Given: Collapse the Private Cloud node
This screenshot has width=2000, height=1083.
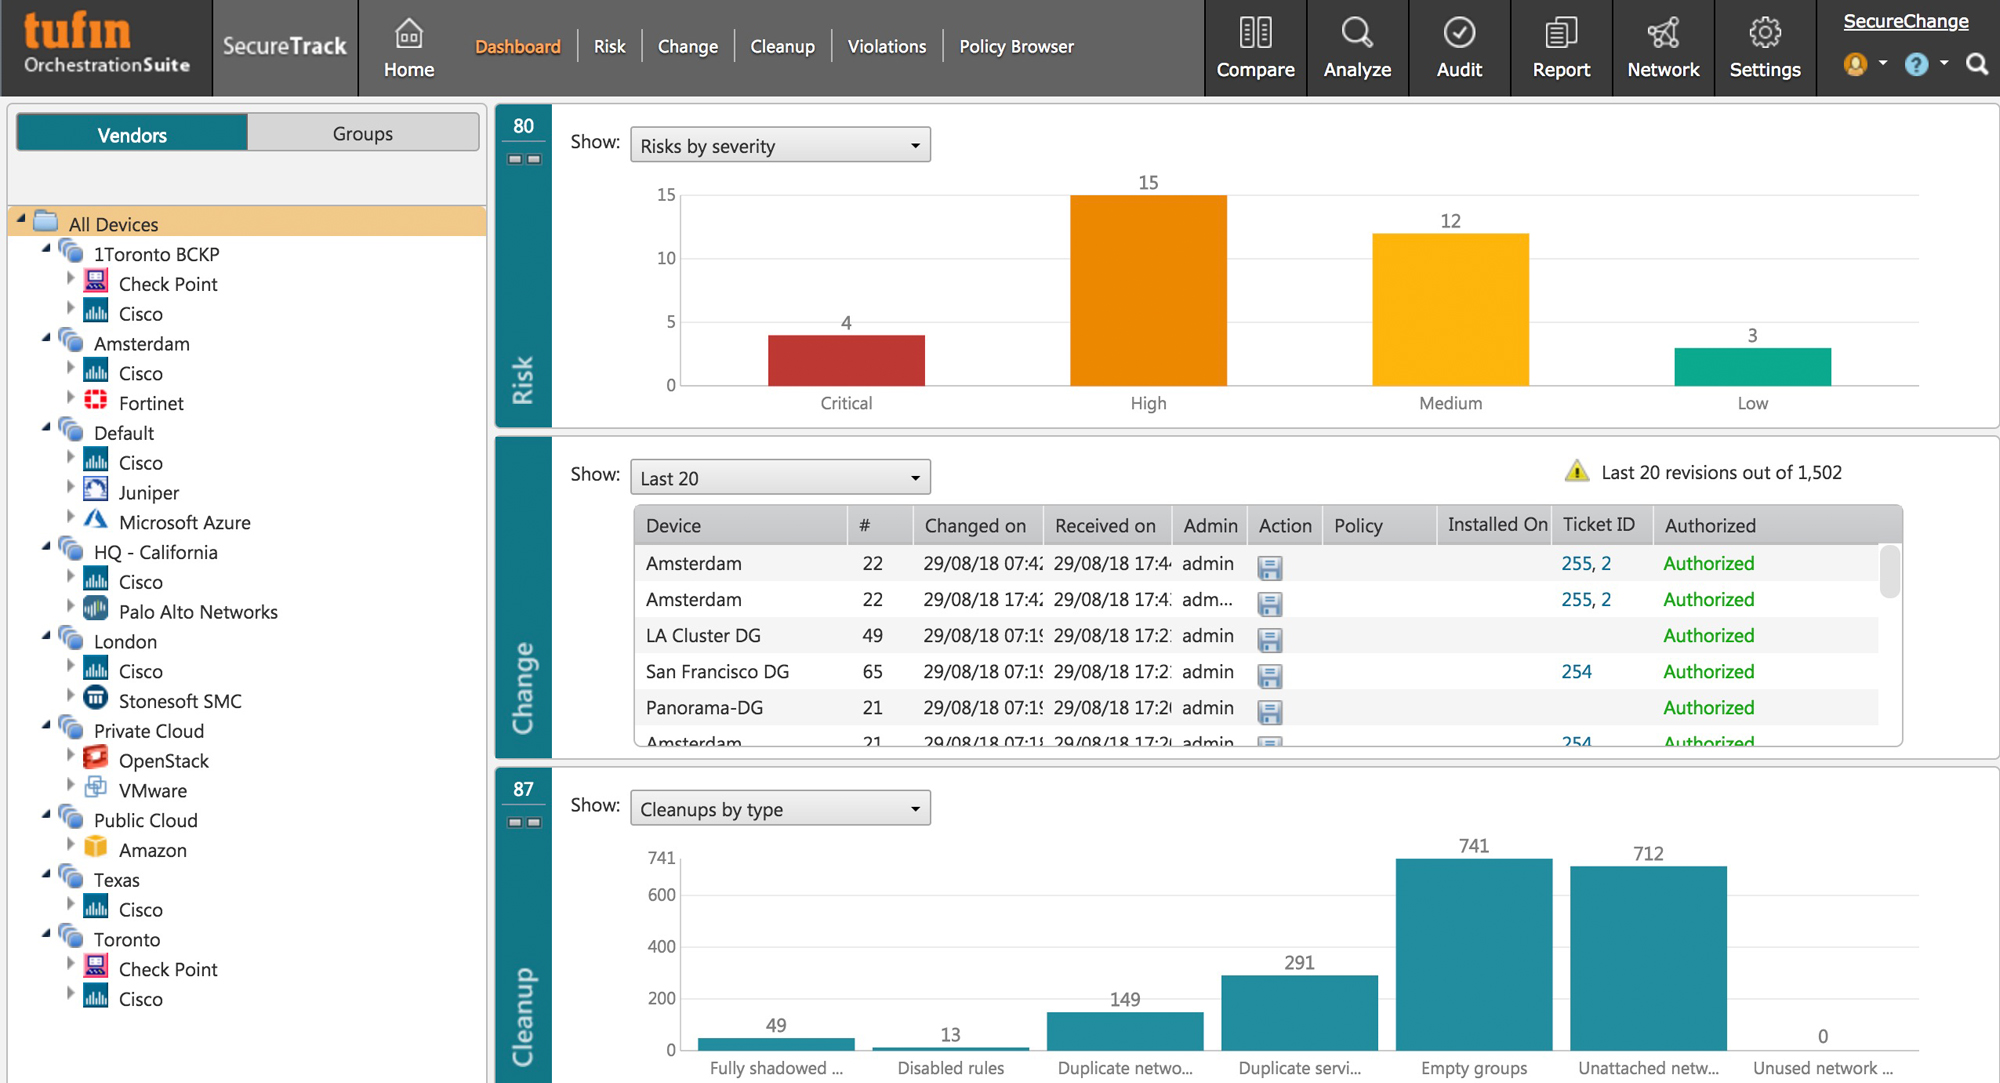Looking at the screenshot, I should (46, 725).
